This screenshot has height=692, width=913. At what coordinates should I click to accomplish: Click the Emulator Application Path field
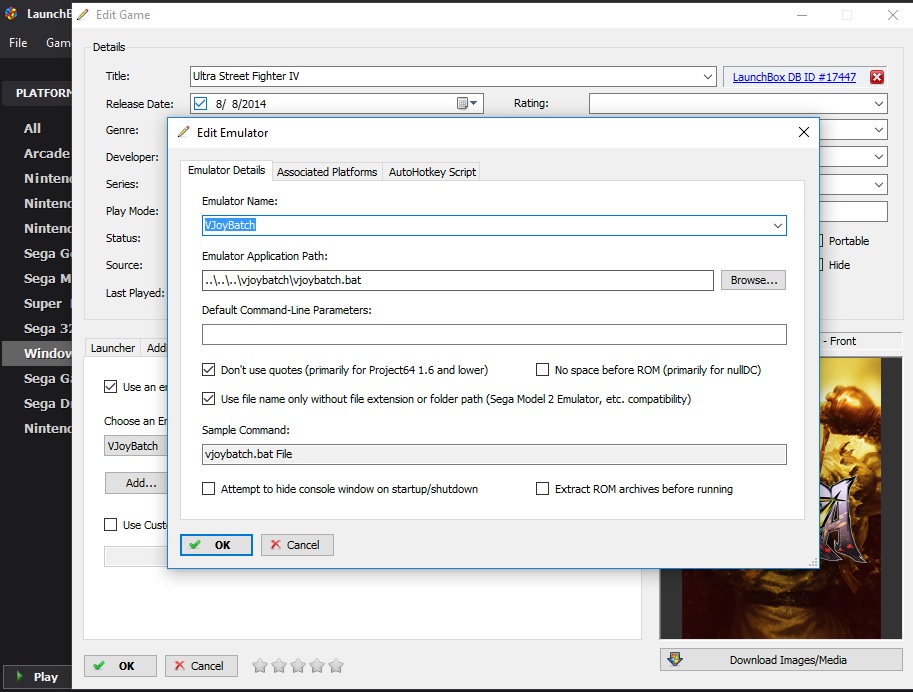point(458,280)
